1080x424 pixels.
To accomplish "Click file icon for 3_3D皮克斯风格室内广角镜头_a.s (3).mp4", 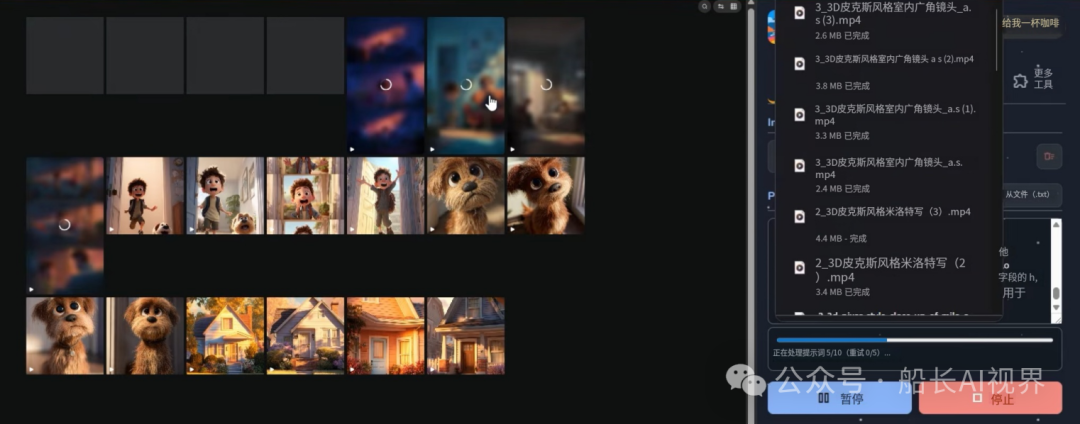I will pos(799,13).
